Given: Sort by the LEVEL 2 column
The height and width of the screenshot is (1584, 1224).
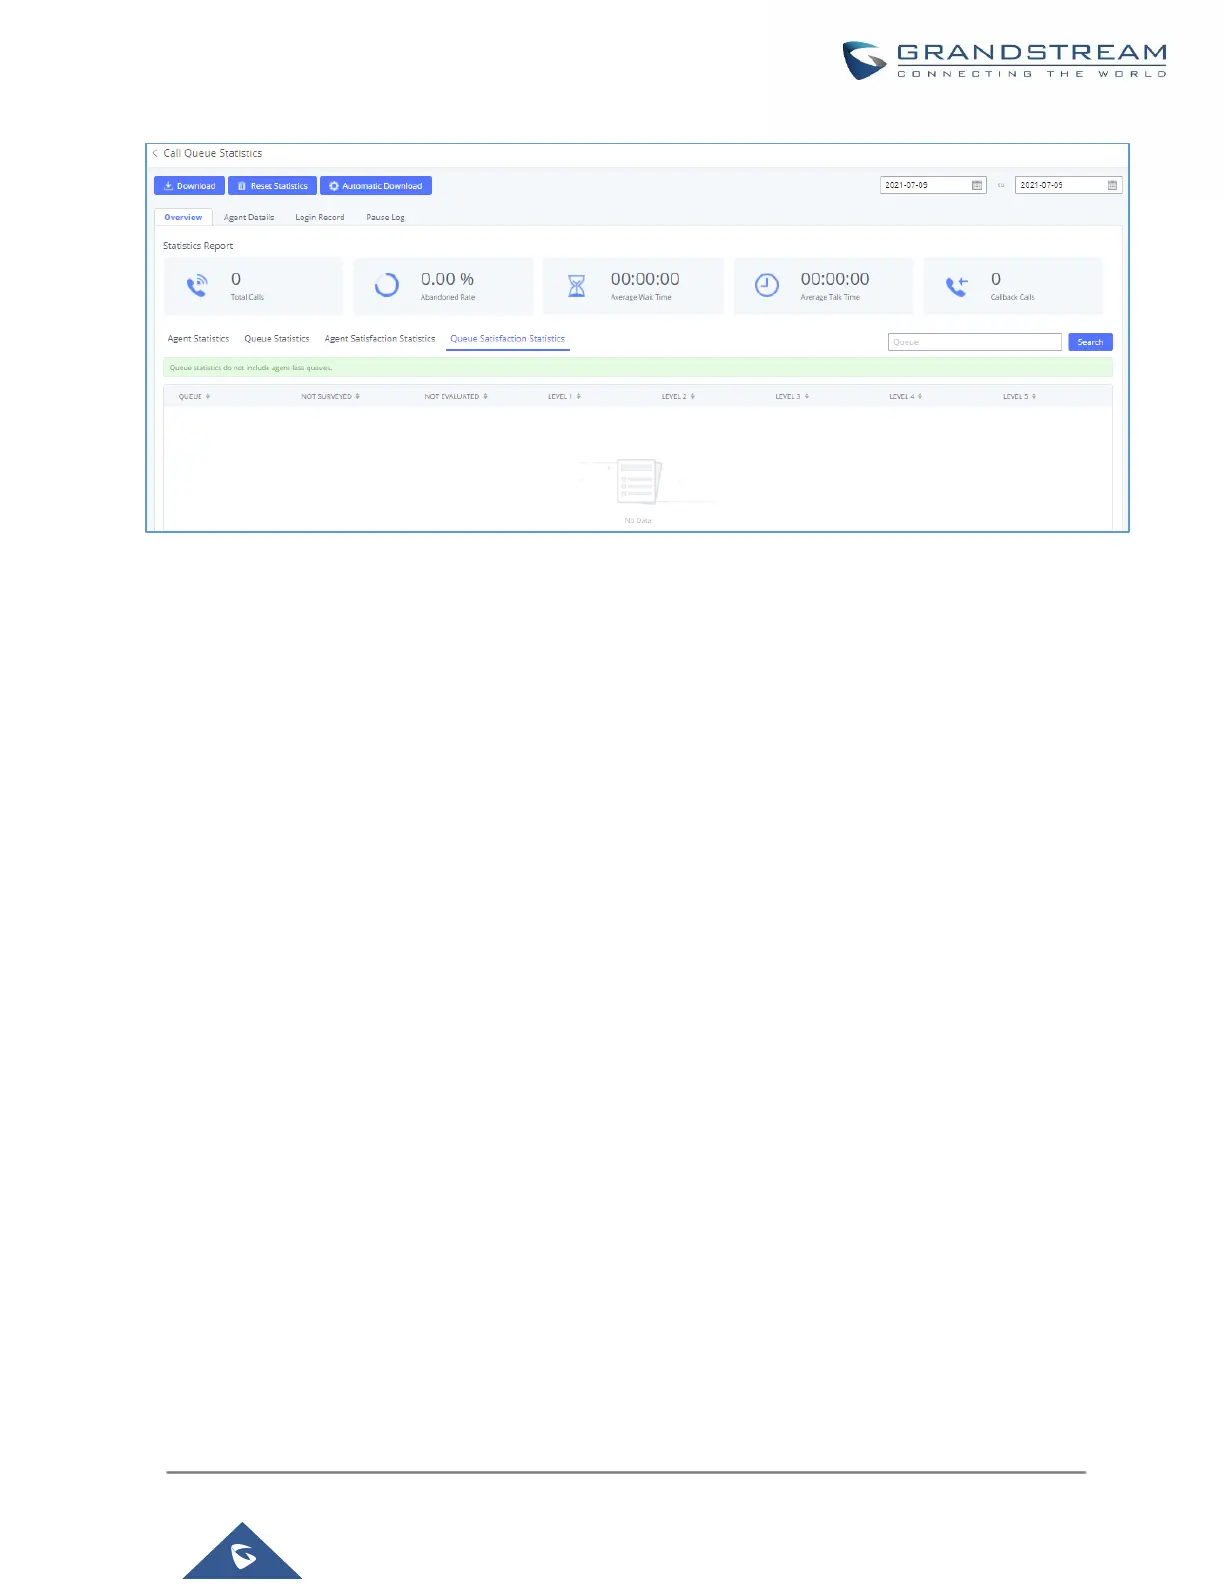Looking at the screenshot, I should click(x=678, y=397).
